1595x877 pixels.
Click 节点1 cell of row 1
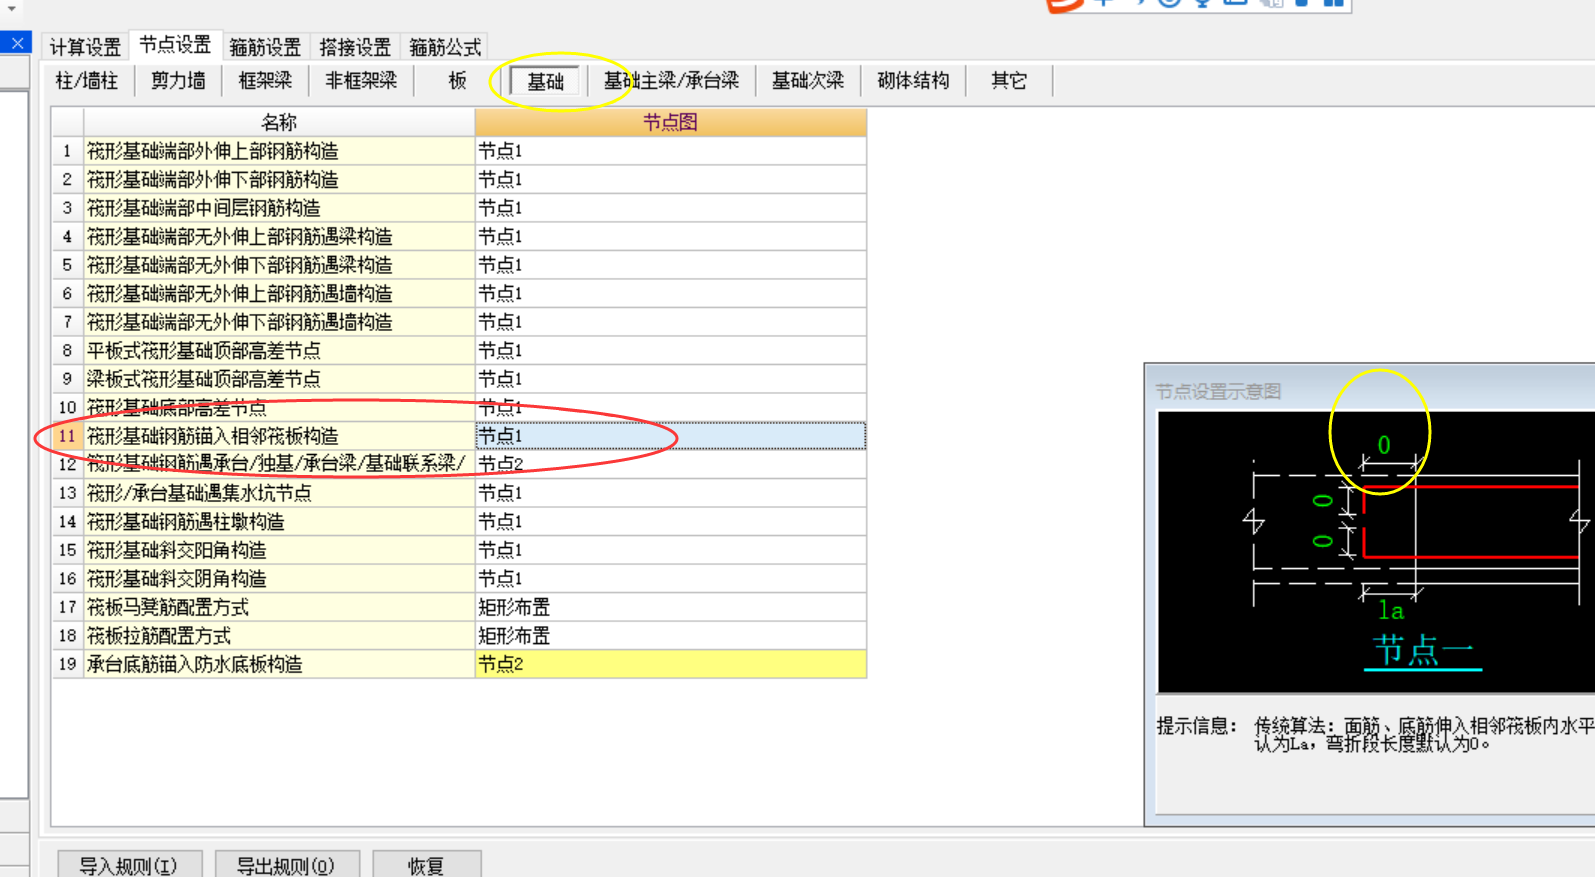click(670, 151)
